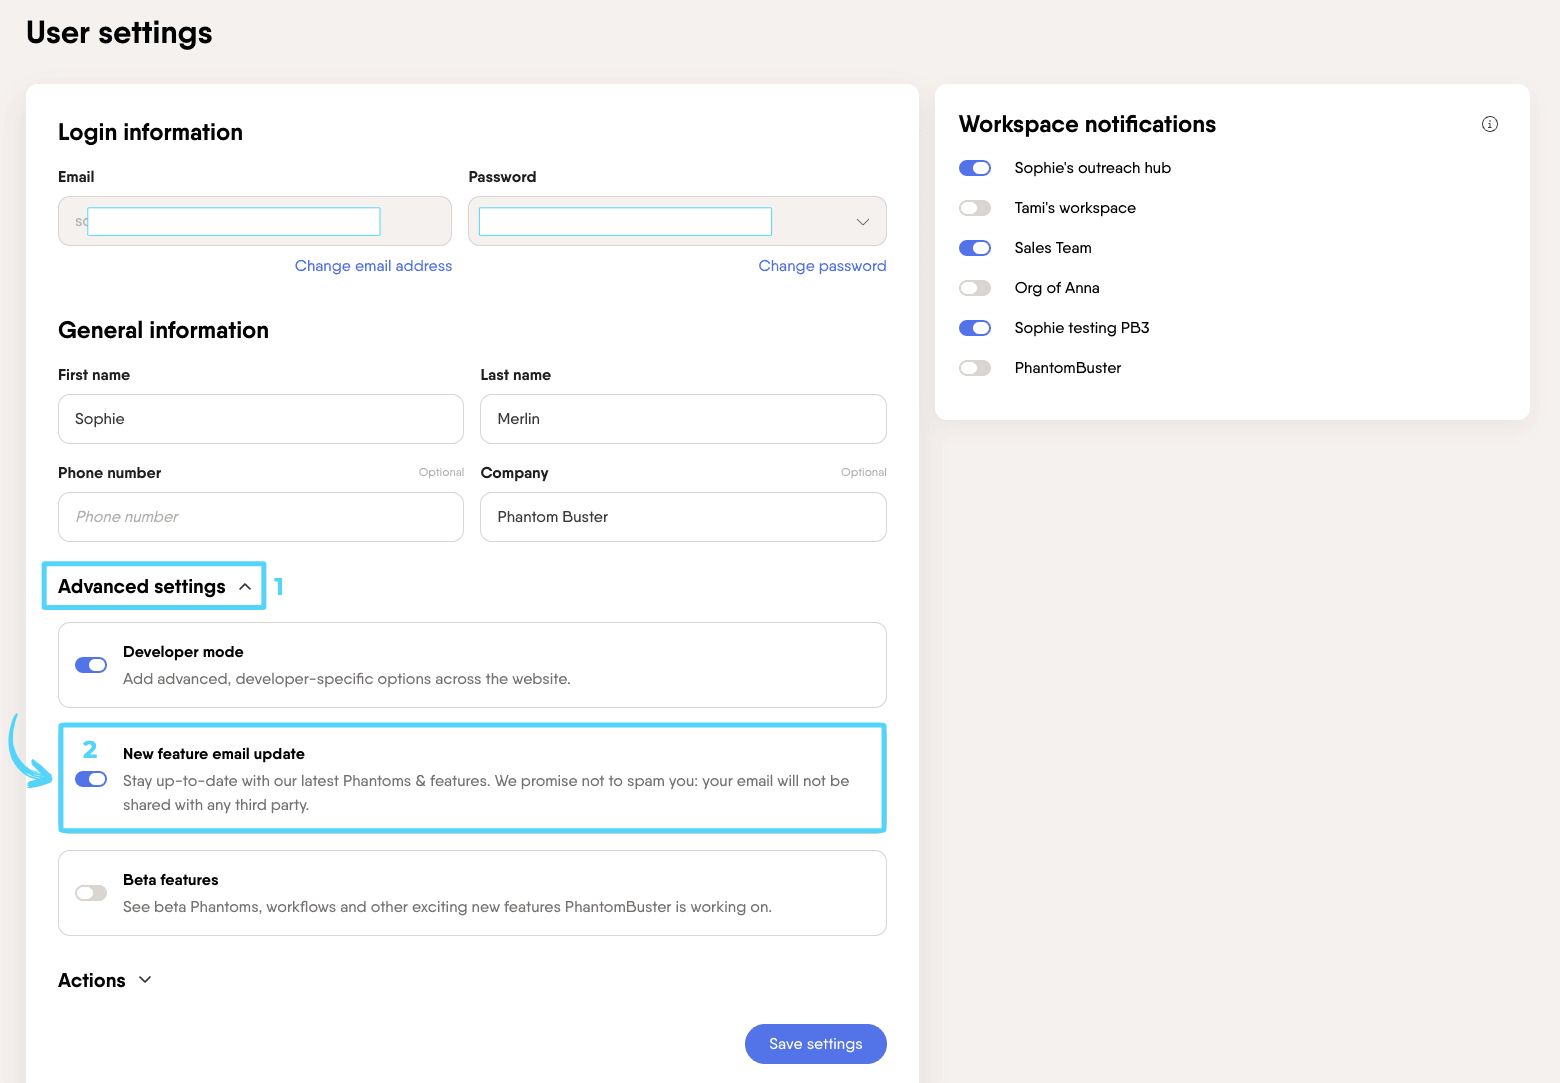The image size is (1560, 1083).
Task: Click the User settings page title
Action: pyautogui.click(x=119, y=33)
